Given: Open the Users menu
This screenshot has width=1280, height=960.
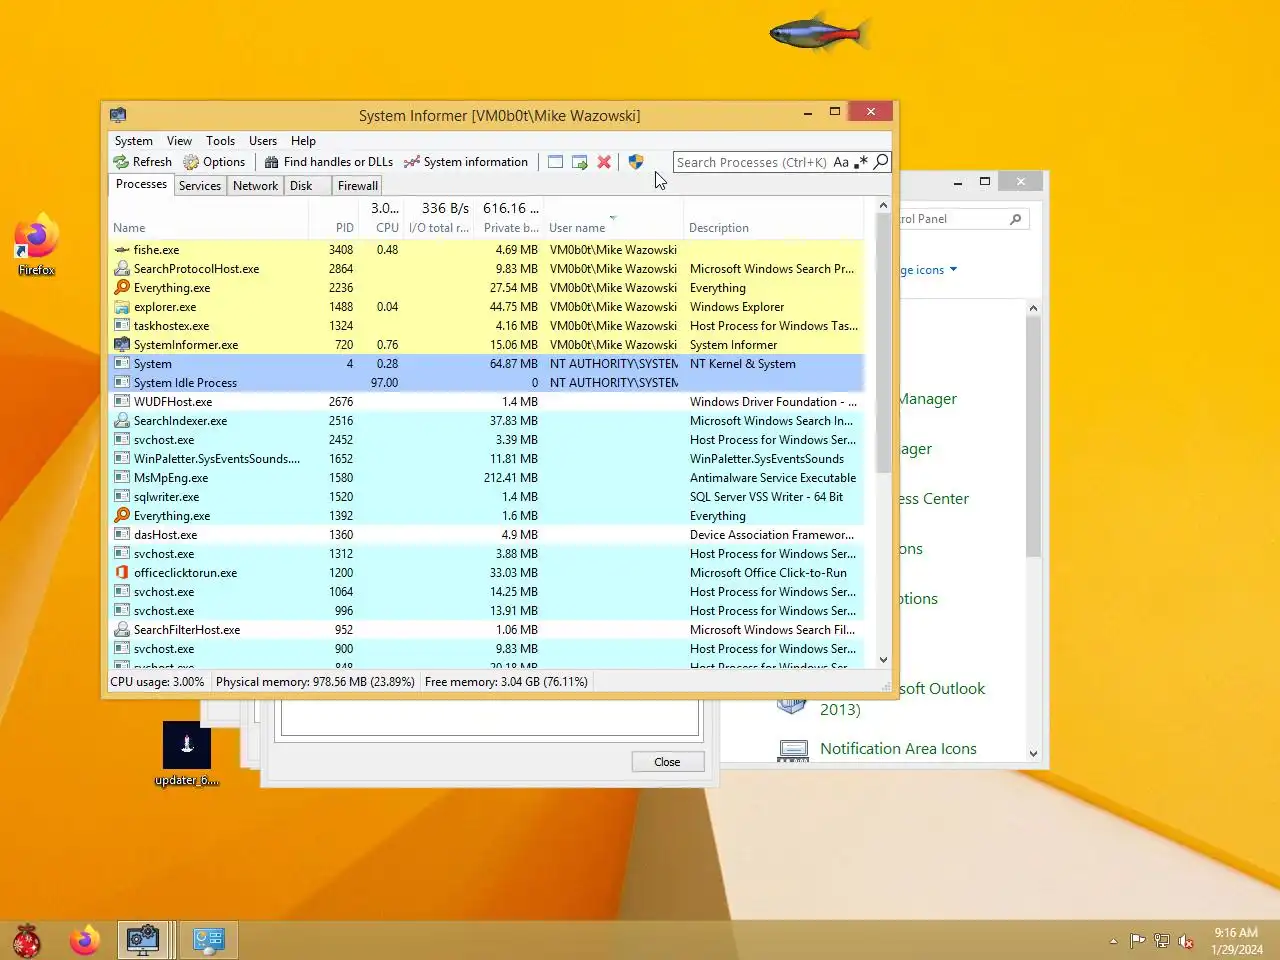Looking at the screenshot, I should [x=263, y=141].
